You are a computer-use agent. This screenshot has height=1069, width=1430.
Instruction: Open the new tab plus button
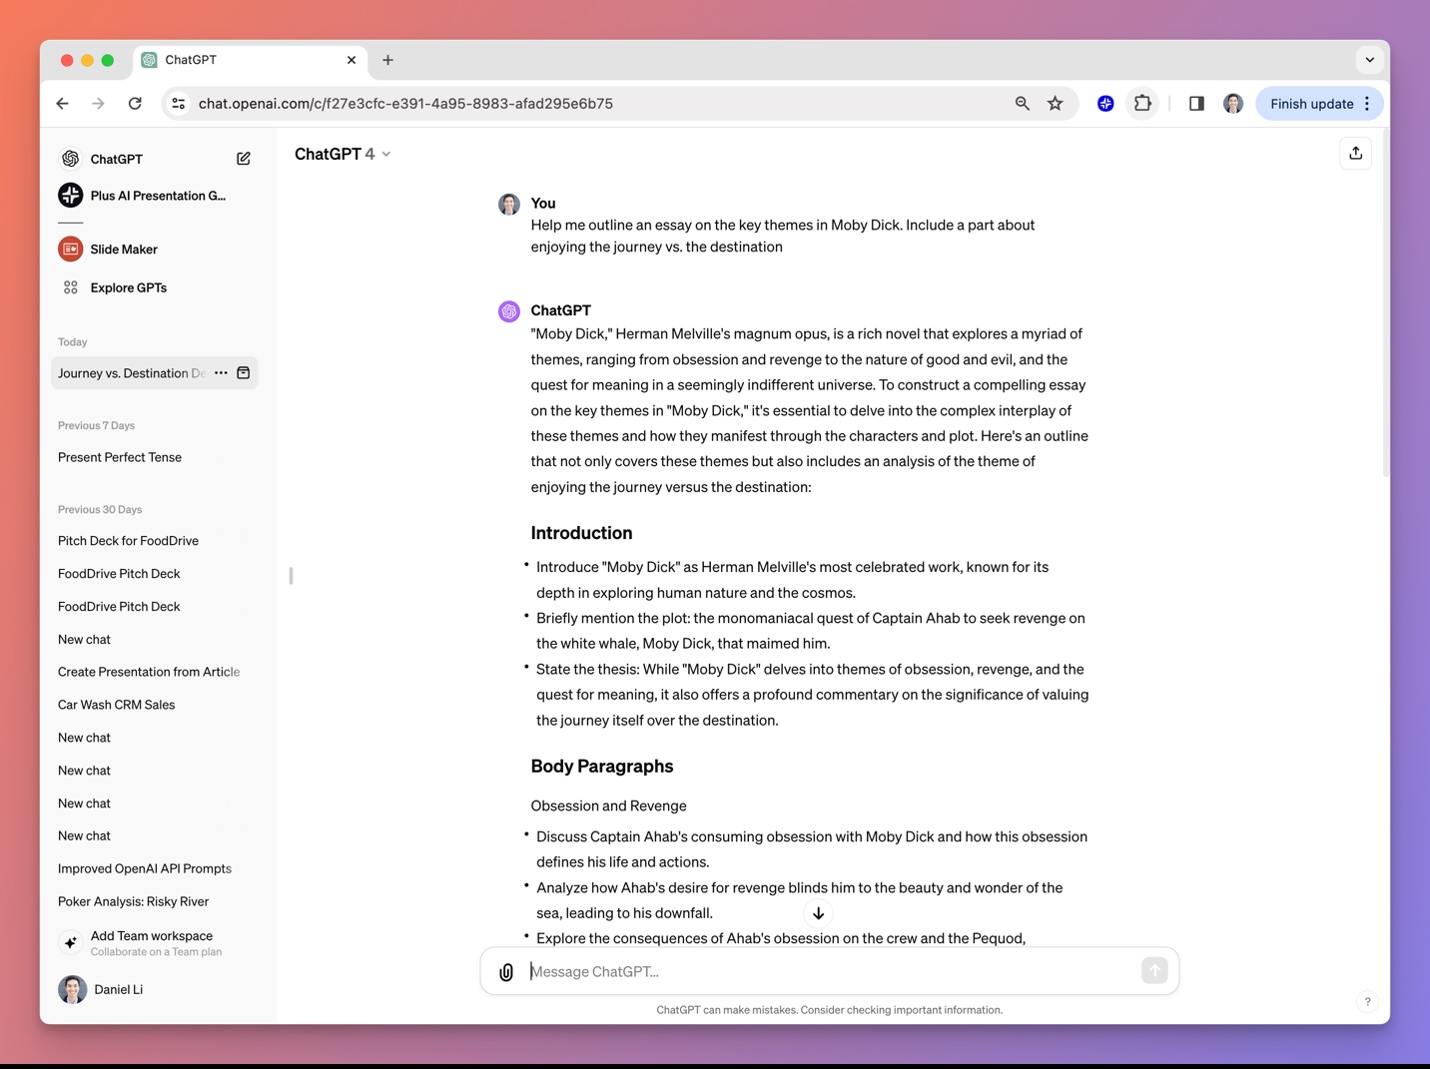pos(388,60)
